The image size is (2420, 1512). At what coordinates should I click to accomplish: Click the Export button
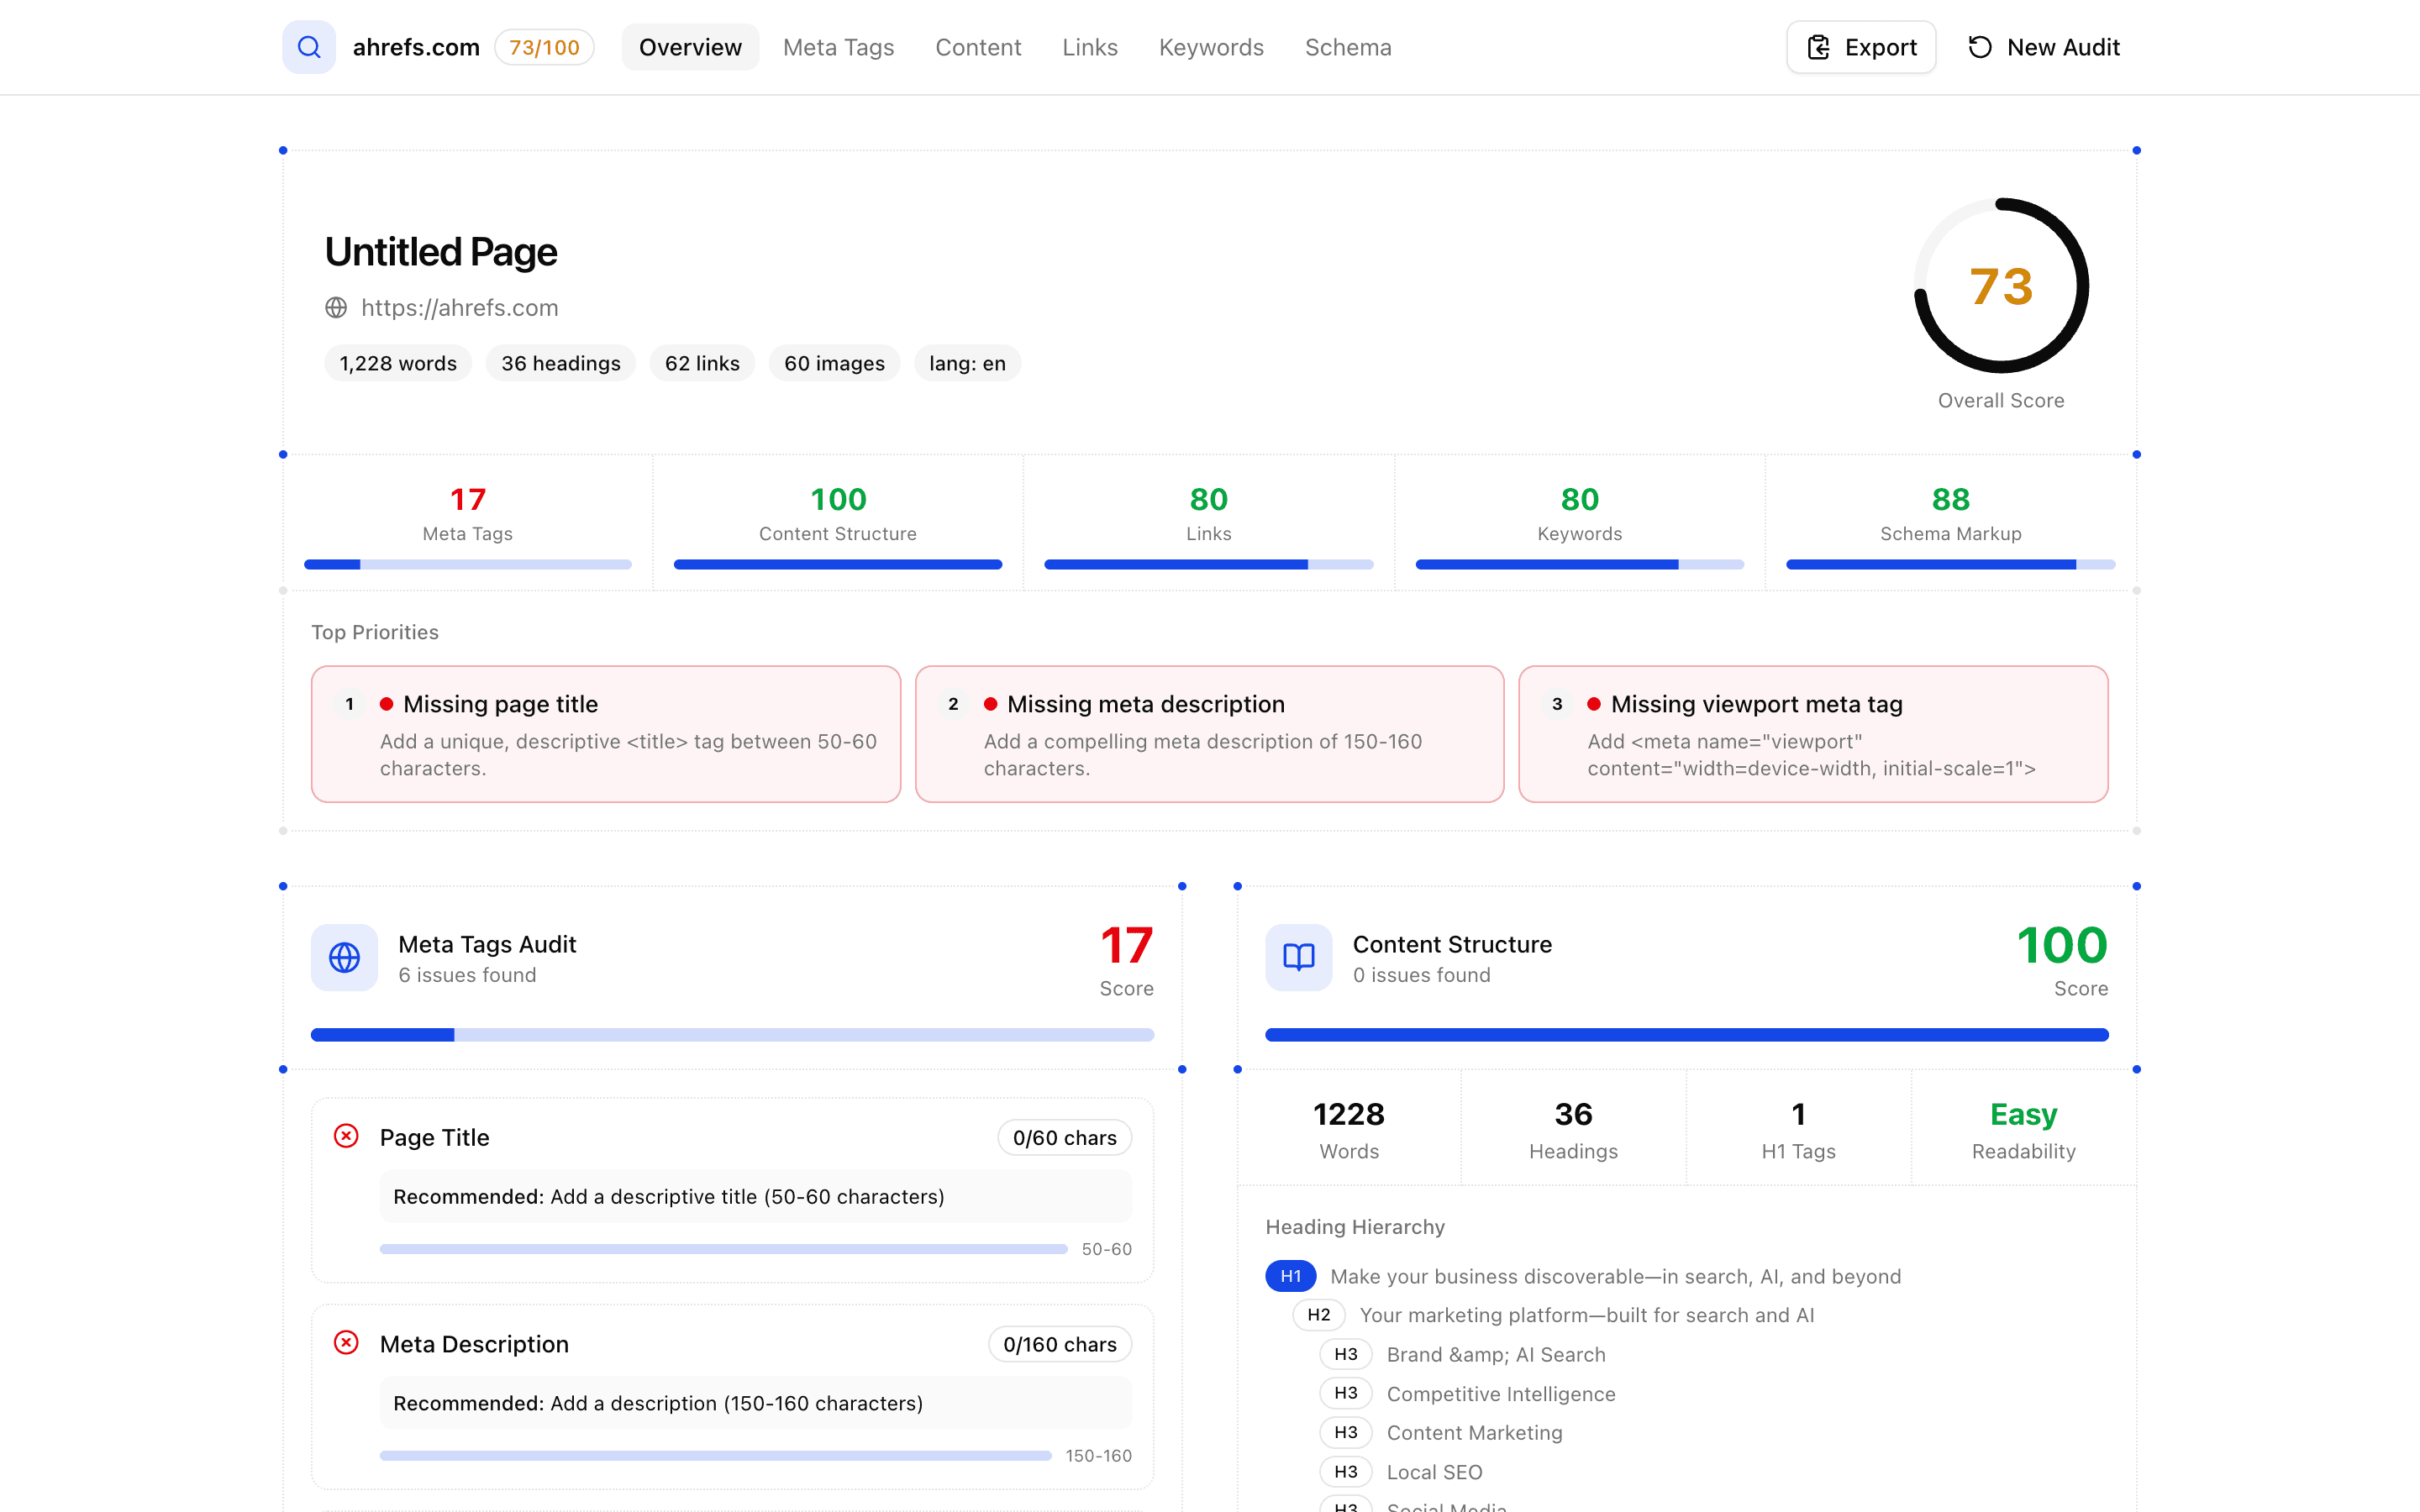[x=1860, y=46]
